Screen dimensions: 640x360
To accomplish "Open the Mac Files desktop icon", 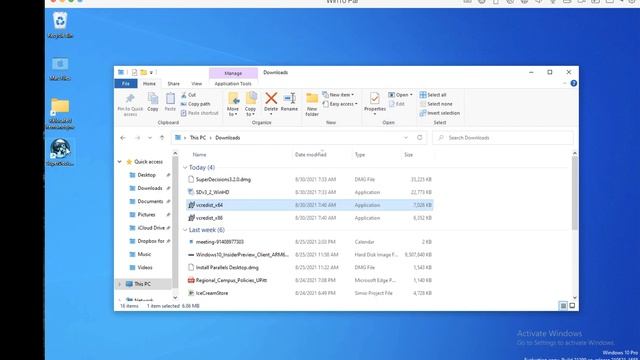I will pyautogui.click(x=60, y=68).
